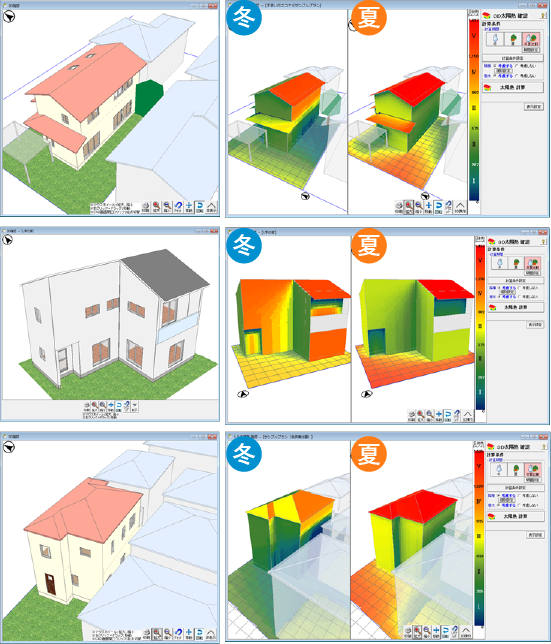Open the small dropdown arrow on white house view toolbar
Viewport: 551px width, 644px height.
pyautogui.click(x=135, y=407)
